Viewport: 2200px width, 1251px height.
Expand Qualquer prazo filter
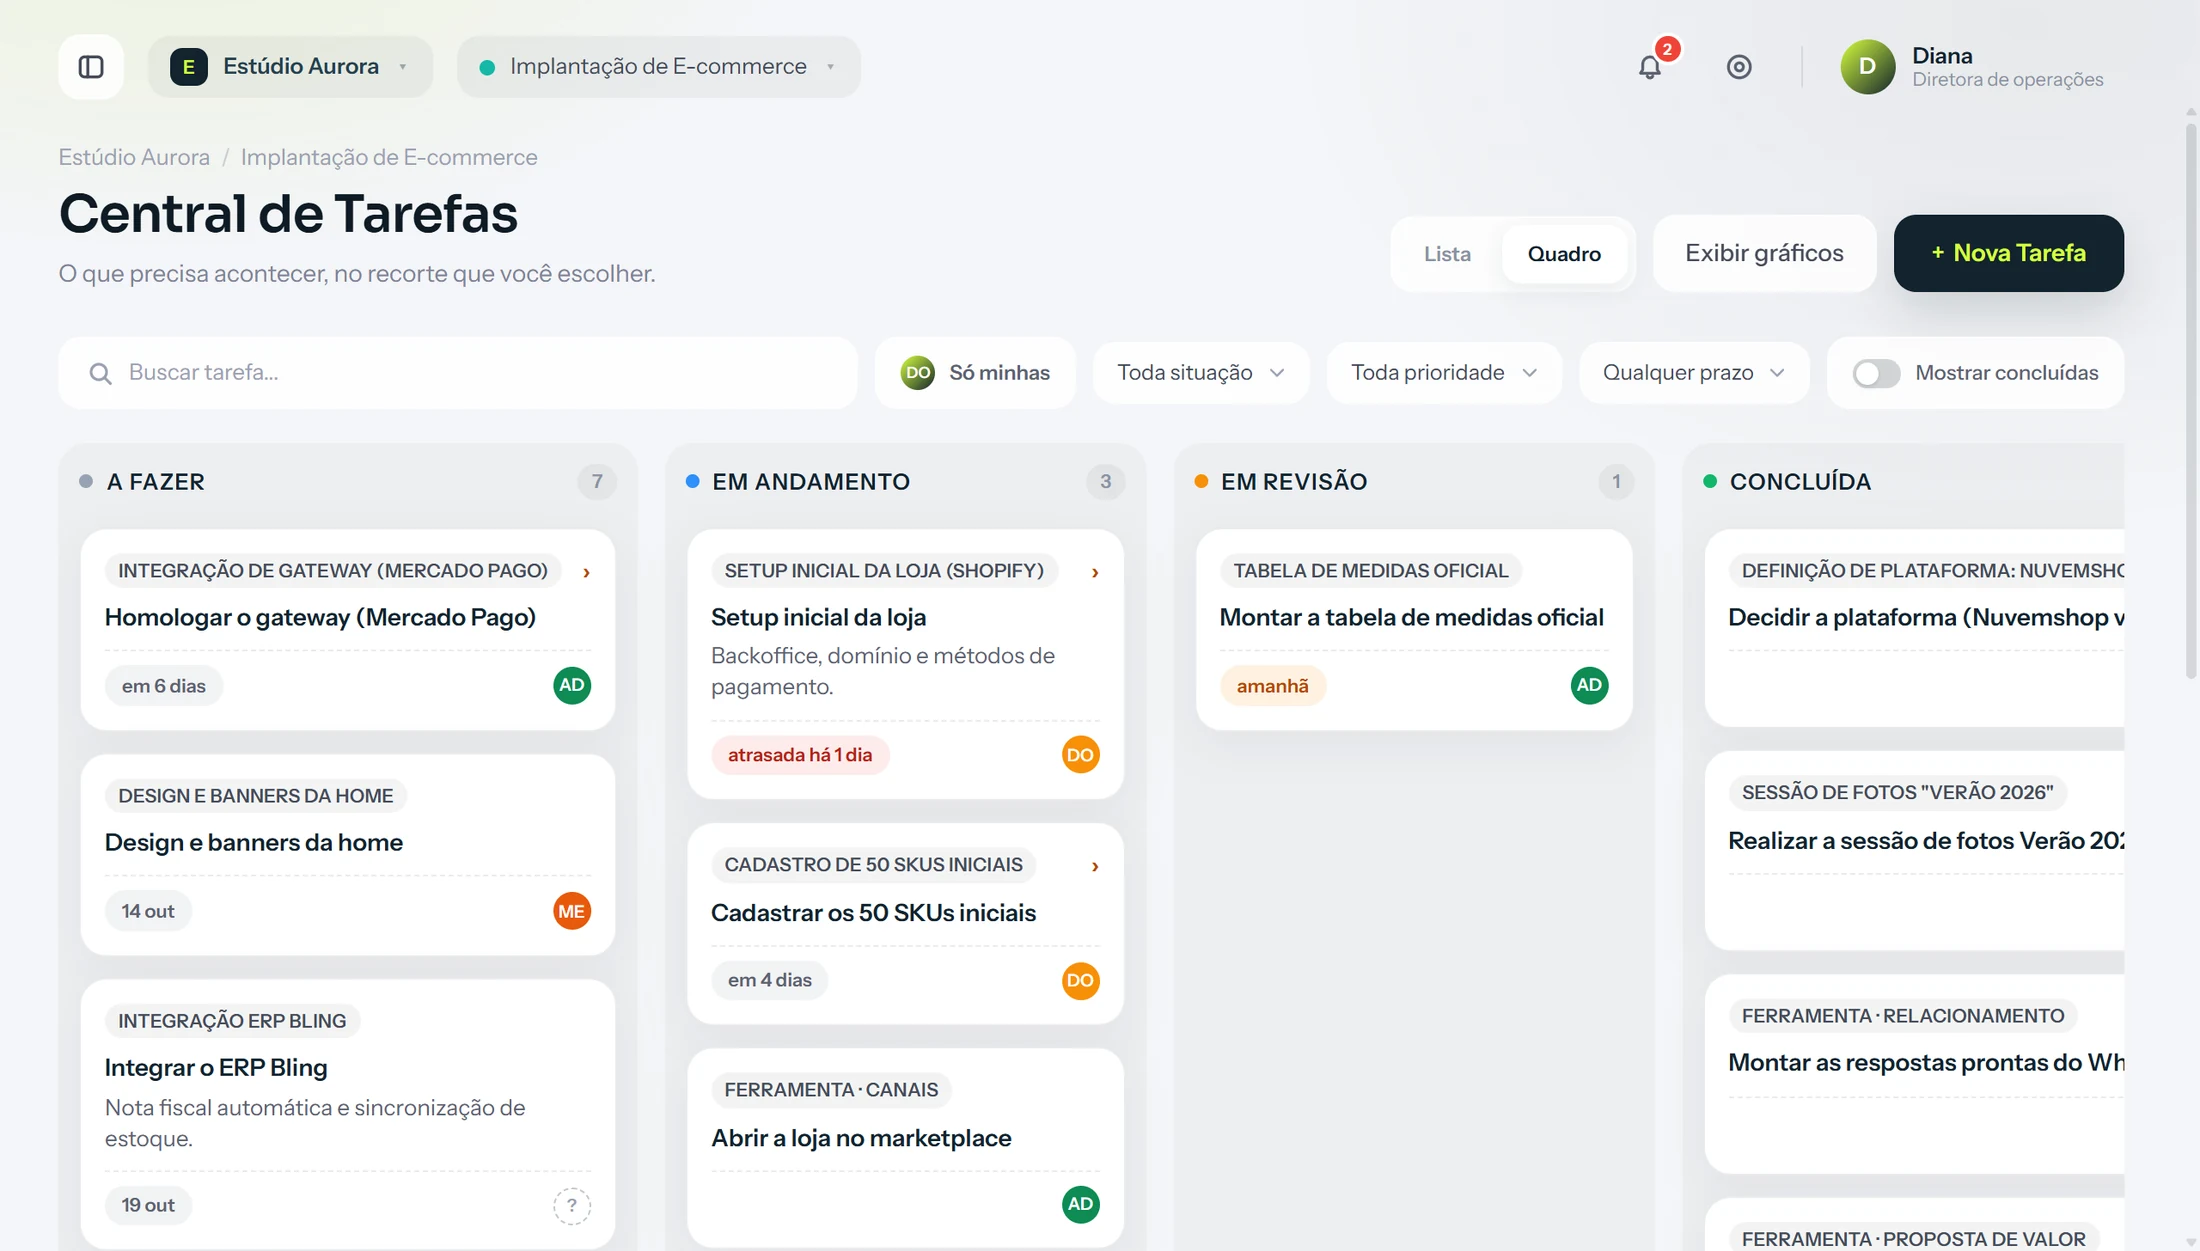click(x=1694, y=373)
